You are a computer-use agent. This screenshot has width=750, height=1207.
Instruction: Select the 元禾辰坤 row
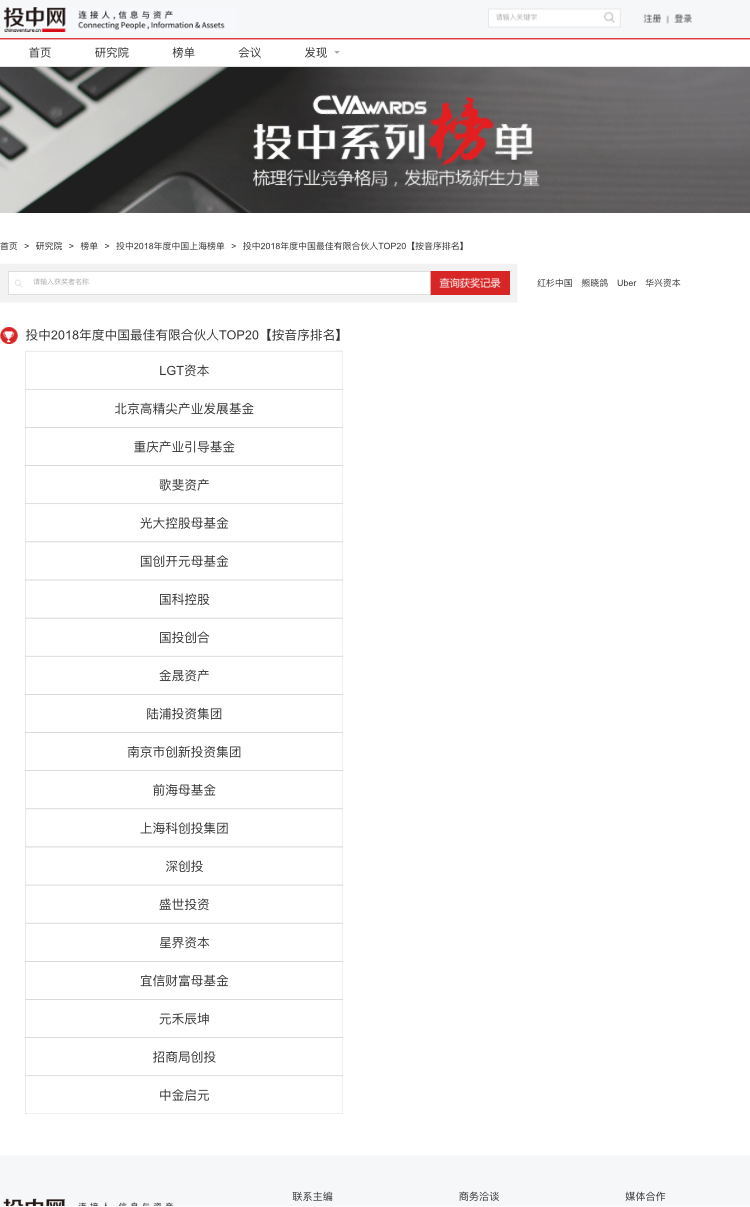(184, 1017)
